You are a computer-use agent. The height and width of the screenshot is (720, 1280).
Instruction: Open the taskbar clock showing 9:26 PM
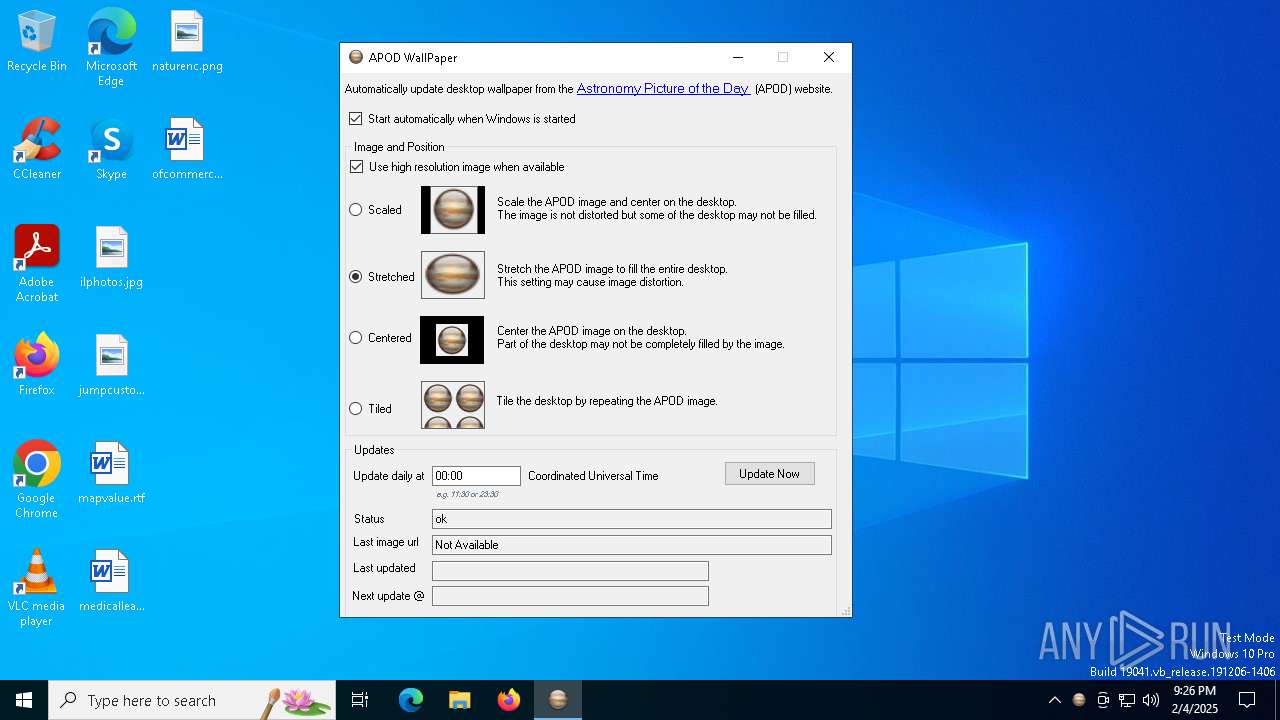(1194, 700)
